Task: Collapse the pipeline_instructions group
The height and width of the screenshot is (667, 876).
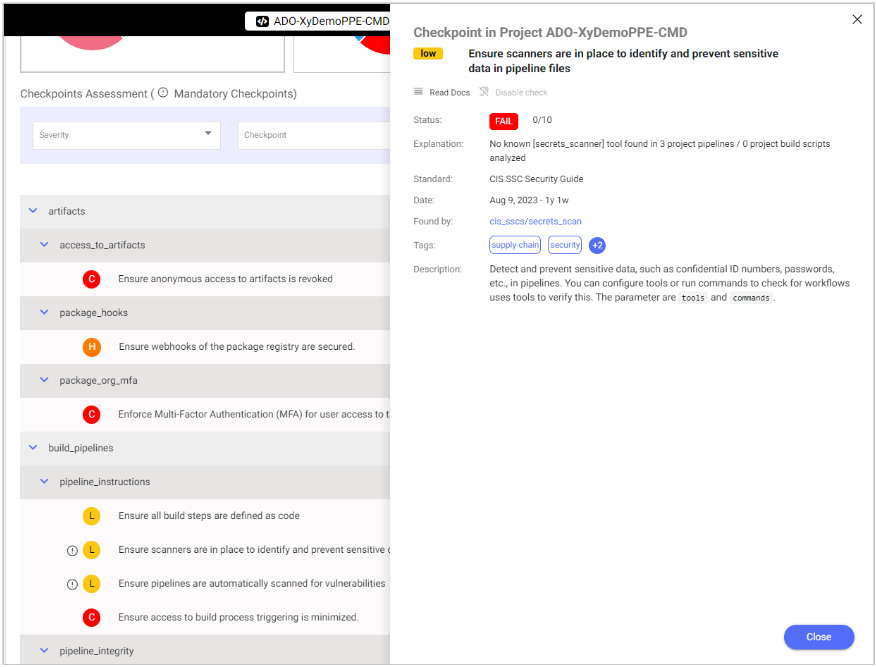Action: [x=44, y=482]
